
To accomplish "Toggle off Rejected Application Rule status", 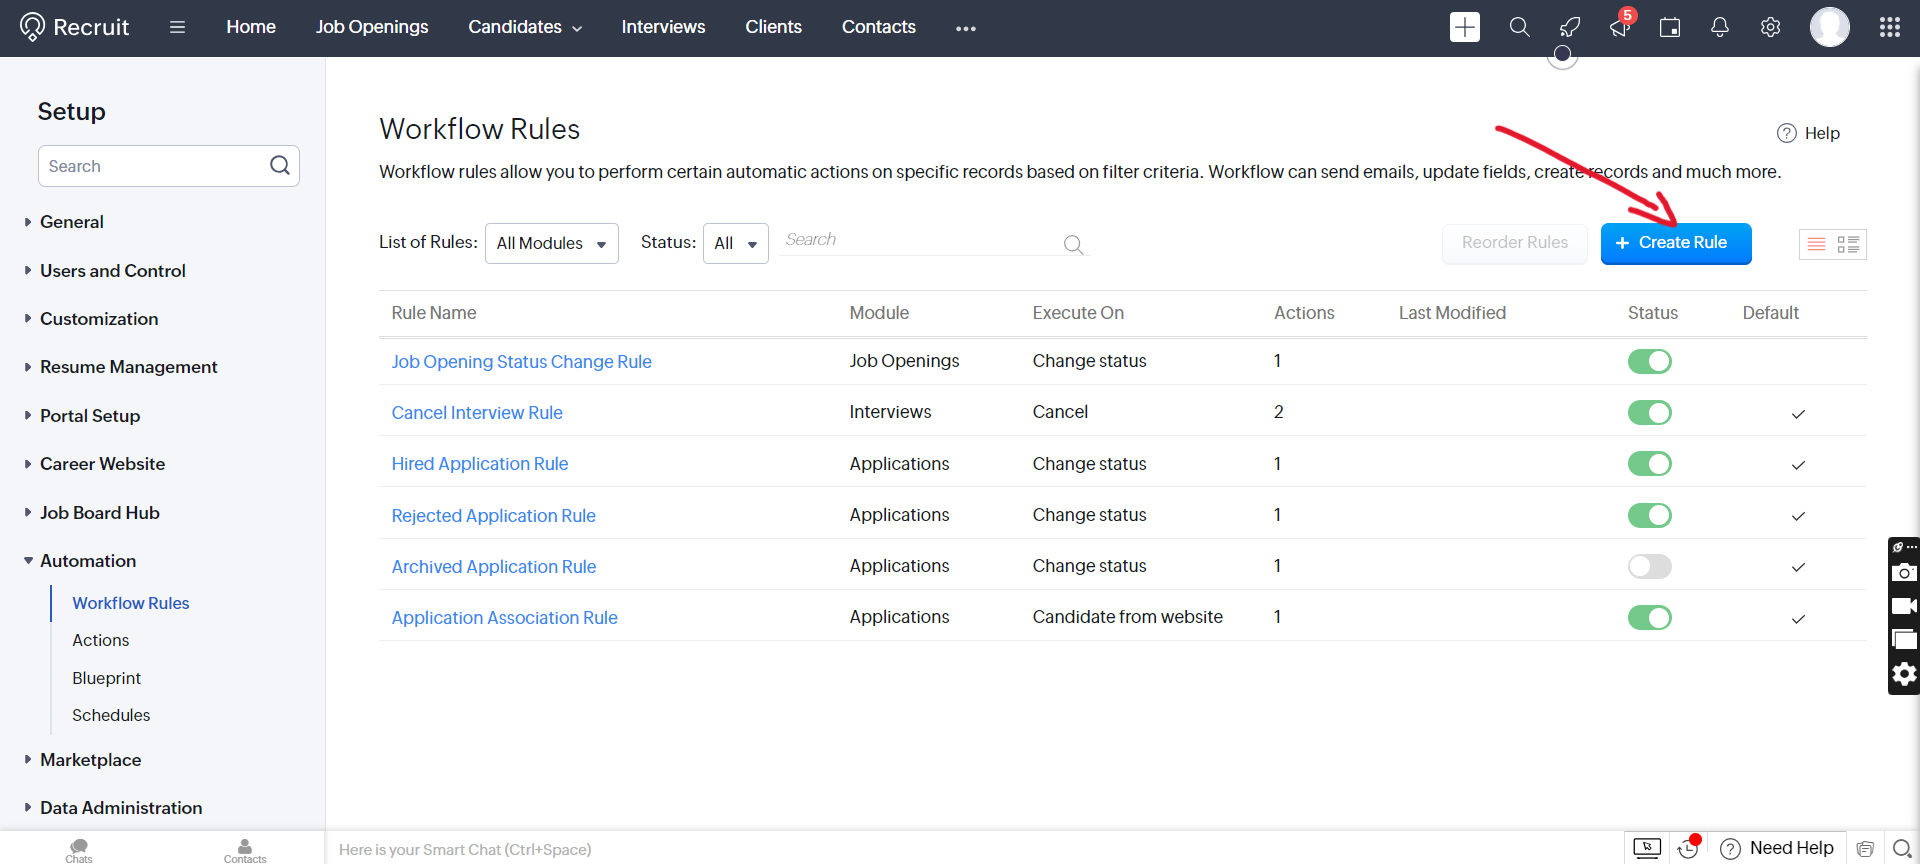I will click(x=1649, y=515).
